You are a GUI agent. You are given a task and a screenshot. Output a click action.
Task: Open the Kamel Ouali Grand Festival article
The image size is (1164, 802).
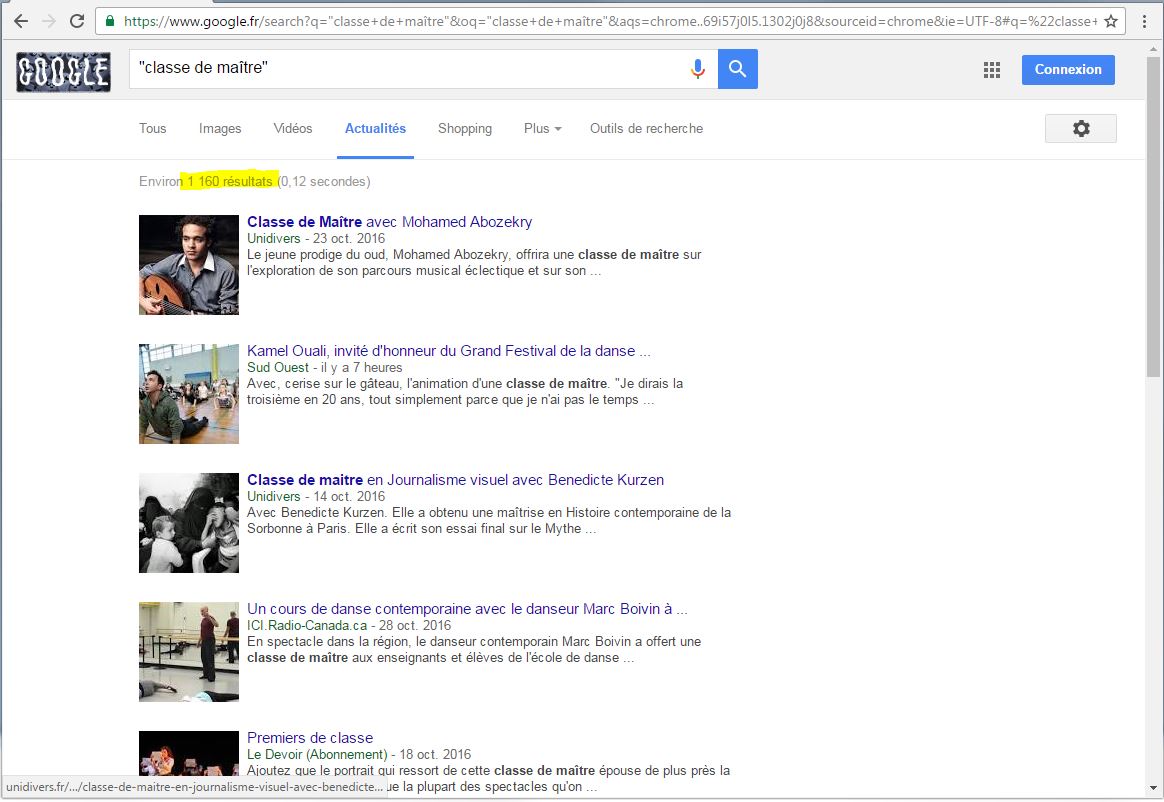(x=448, y=351)
